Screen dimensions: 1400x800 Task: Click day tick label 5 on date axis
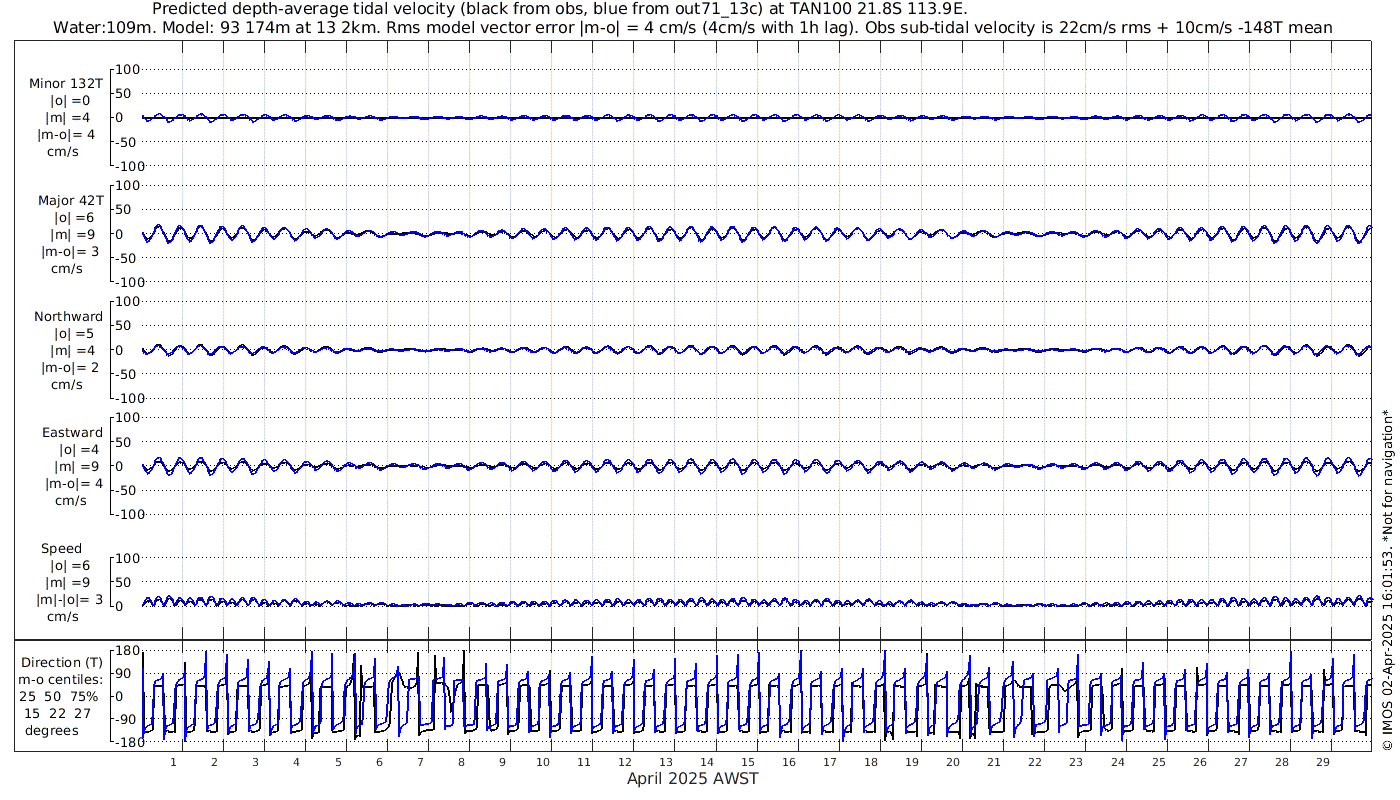[338, 762]
